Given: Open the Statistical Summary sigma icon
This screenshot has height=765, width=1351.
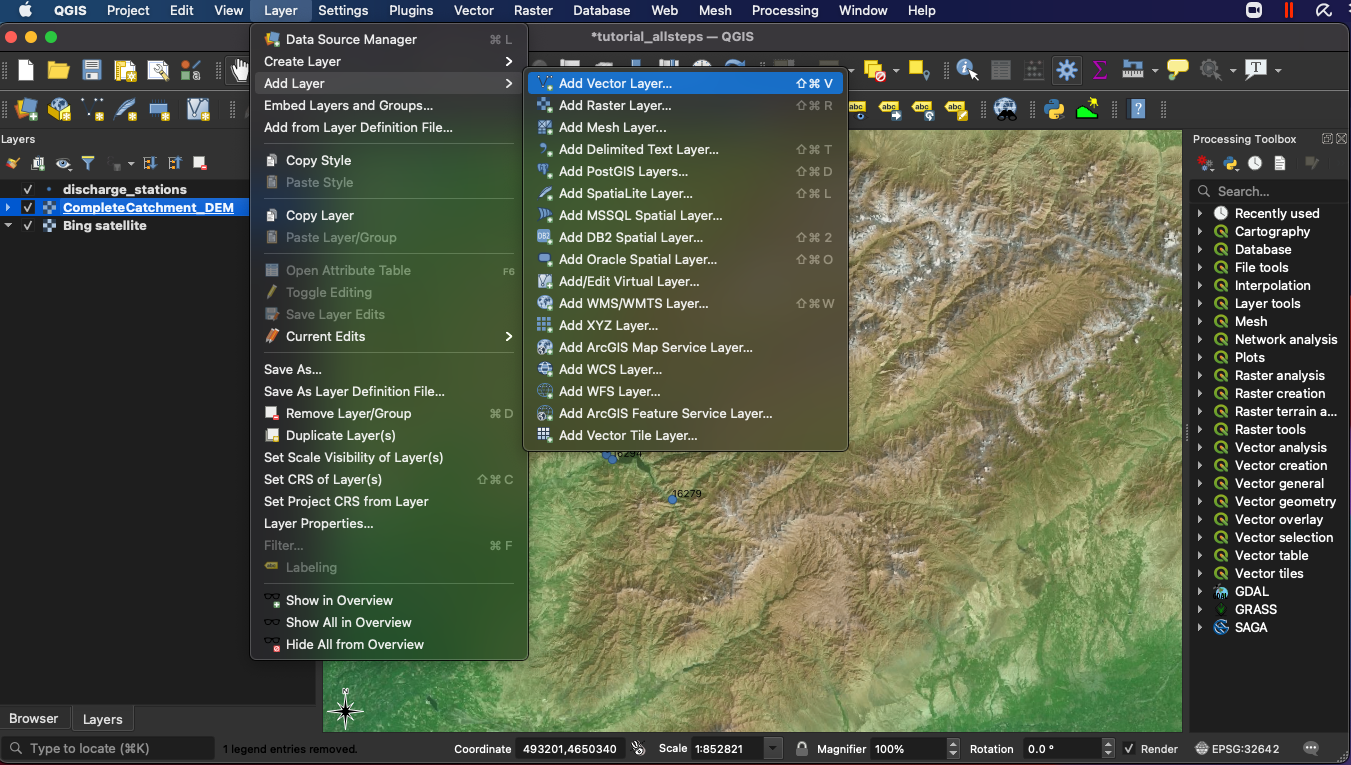Looking at the screenshot, I should 1100,70.
